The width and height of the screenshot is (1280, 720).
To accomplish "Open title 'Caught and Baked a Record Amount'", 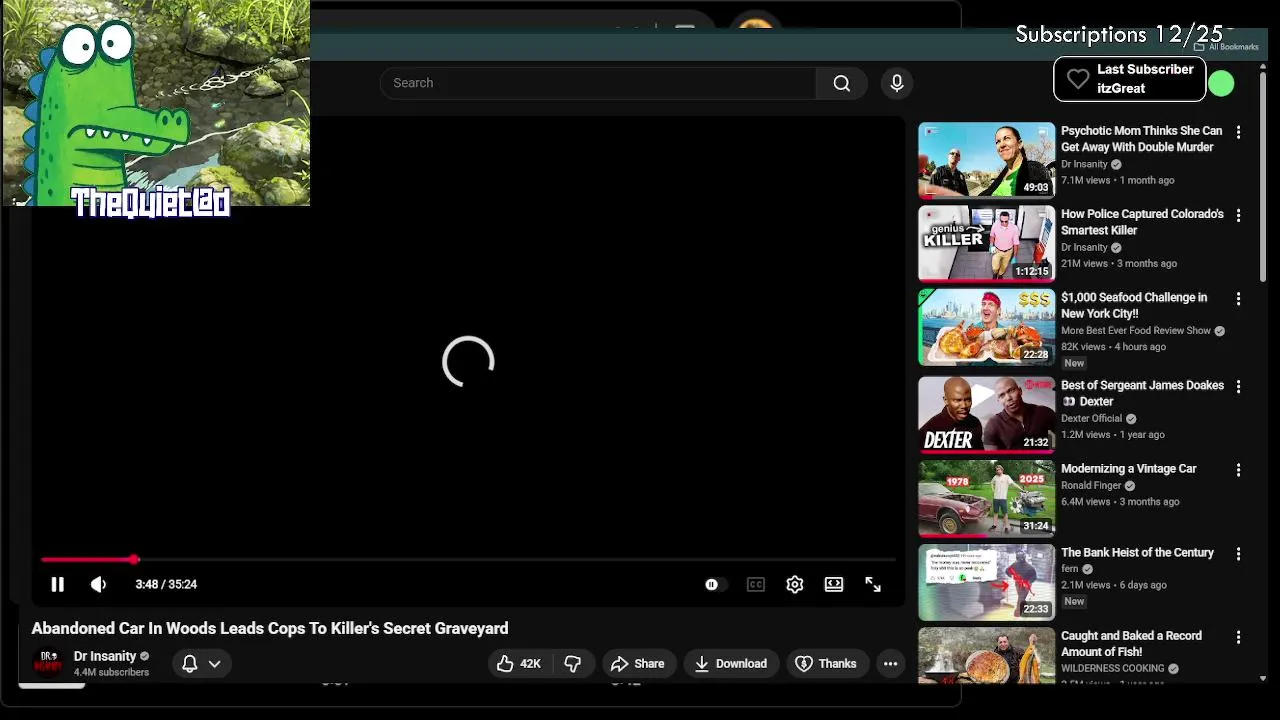I will pos(1131,643).
